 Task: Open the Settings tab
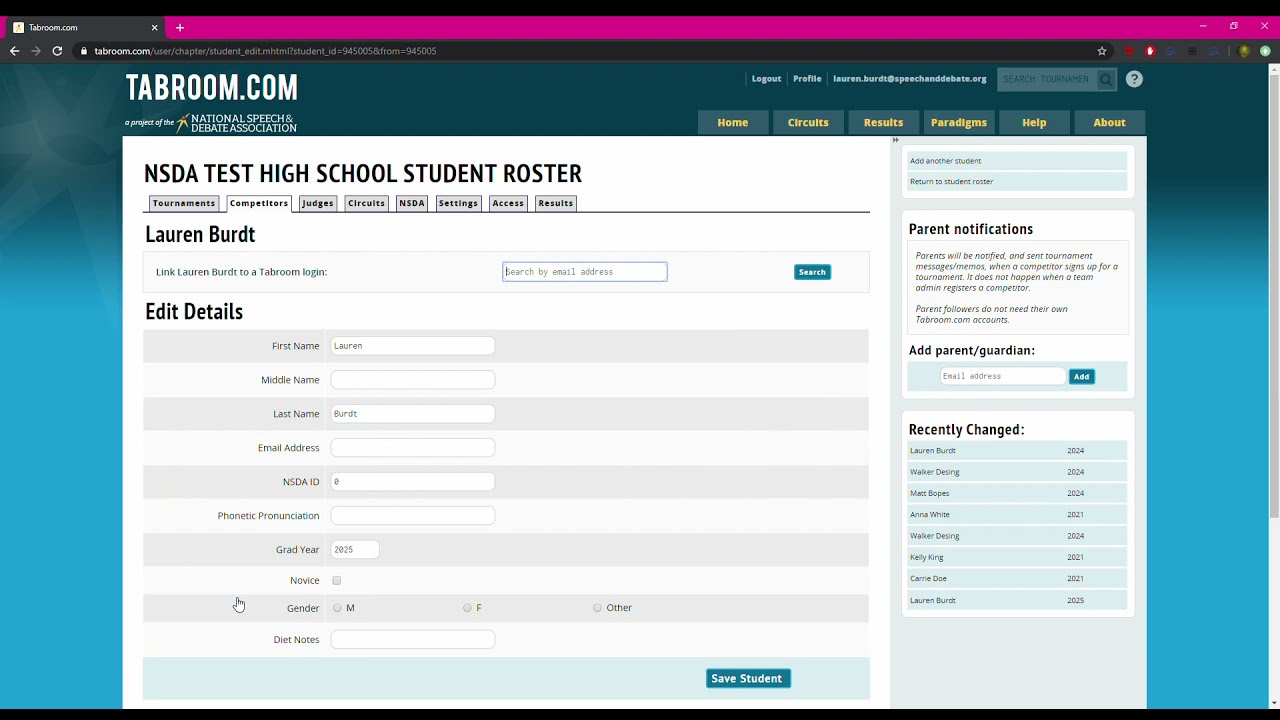[x=458, y=203]
